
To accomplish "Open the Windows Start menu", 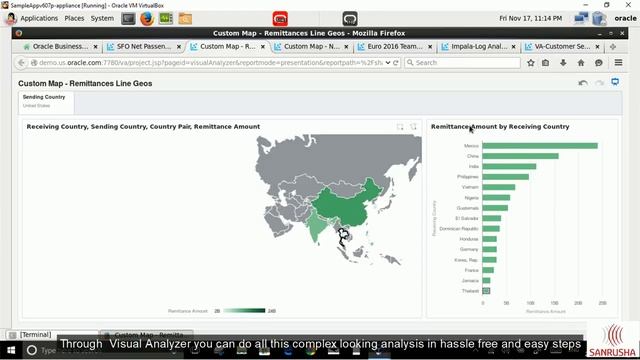I will click(x=11, y=350).
